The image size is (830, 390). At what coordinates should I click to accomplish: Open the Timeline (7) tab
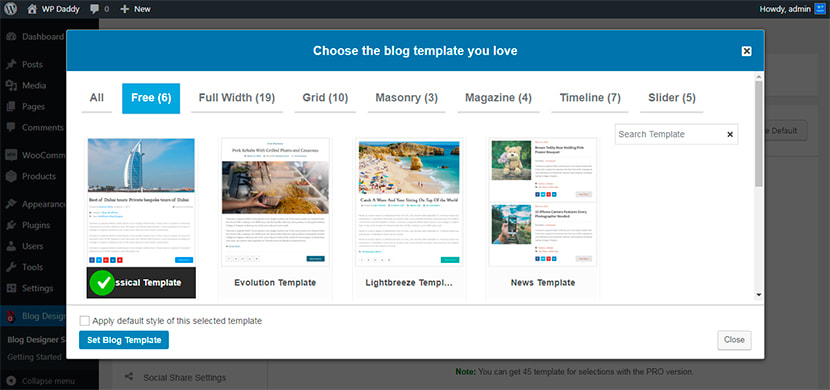coord(590,98)
